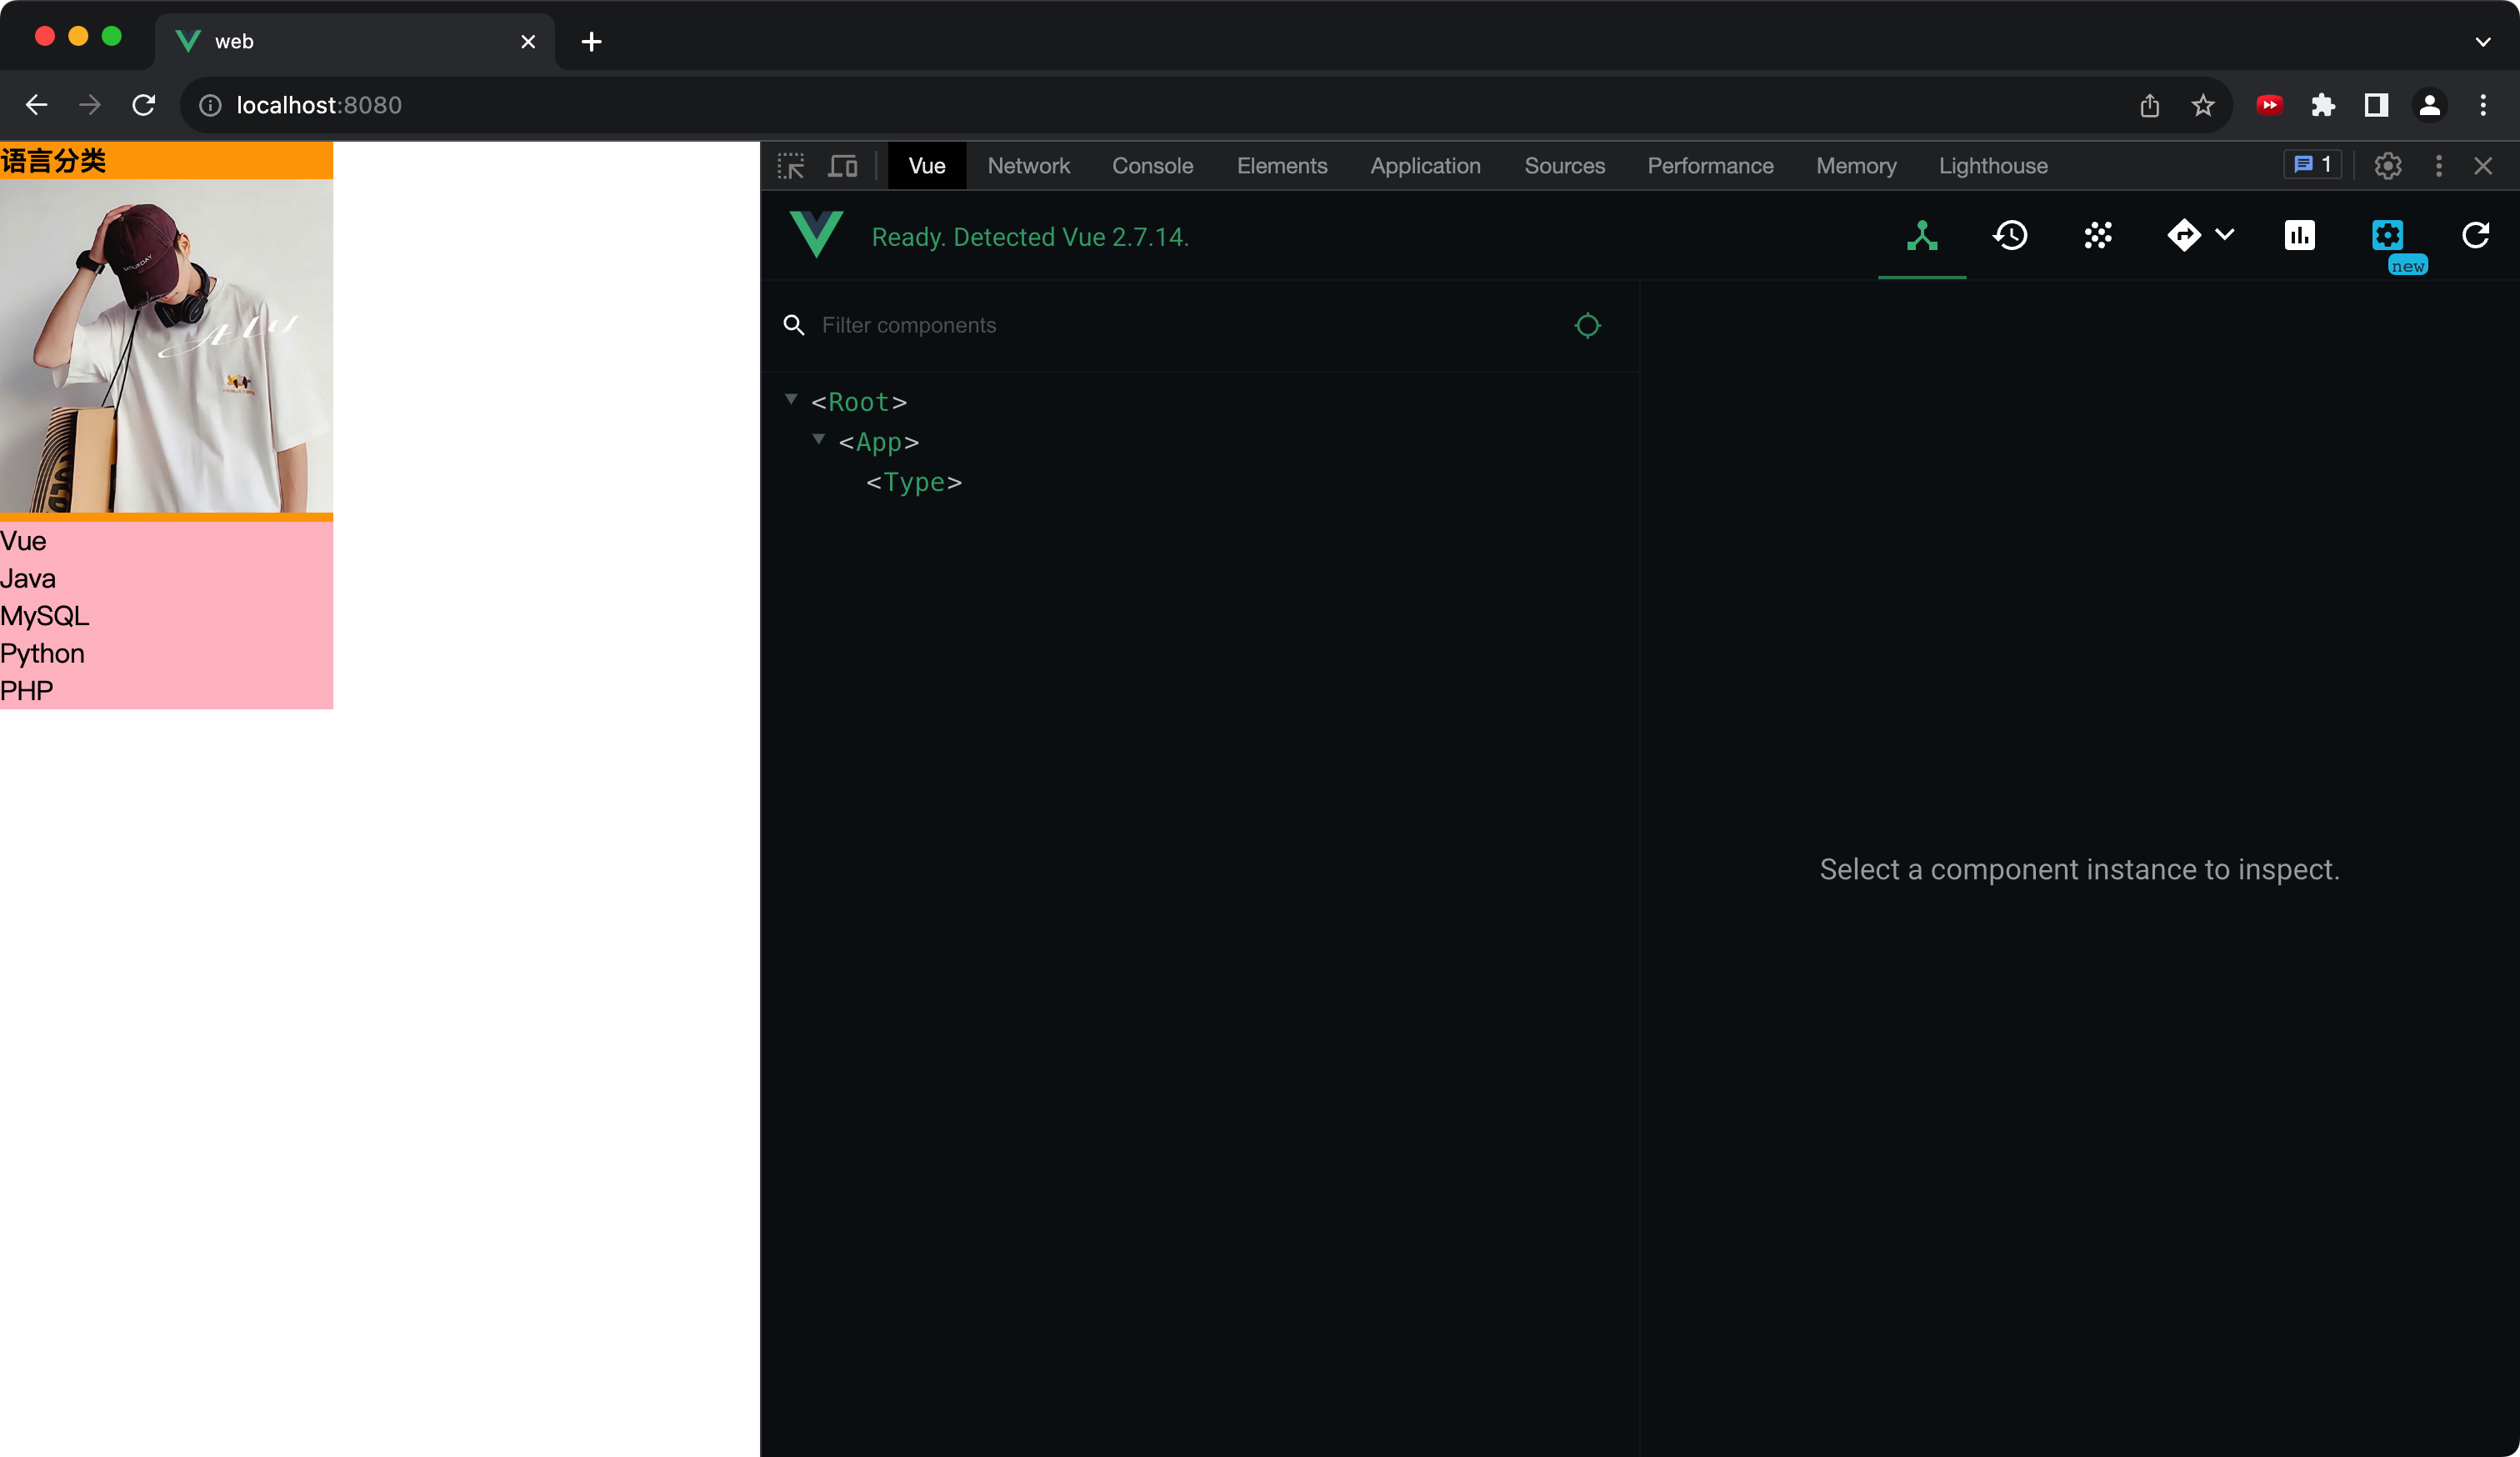The image size is (2520, 1457).
Task: Collapse the Root tree node arrow
Action: (791, 400)
